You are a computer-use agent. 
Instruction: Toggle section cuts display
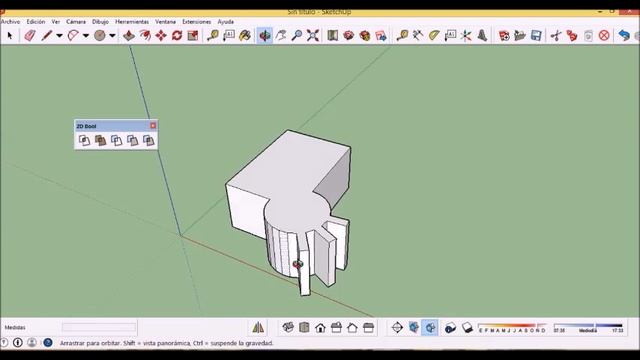(430, 327)
